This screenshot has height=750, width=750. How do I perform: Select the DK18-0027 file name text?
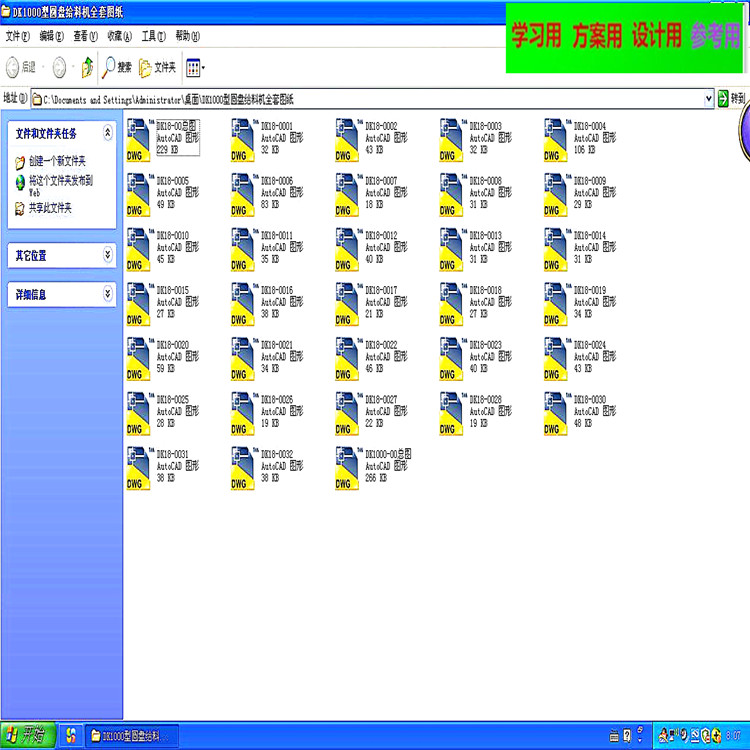[381, 399]
